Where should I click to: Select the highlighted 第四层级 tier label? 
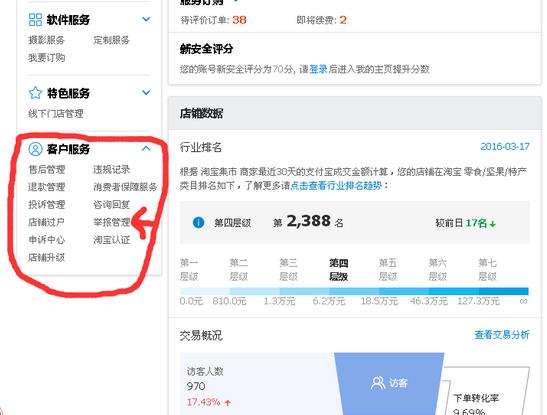[338, 270]
